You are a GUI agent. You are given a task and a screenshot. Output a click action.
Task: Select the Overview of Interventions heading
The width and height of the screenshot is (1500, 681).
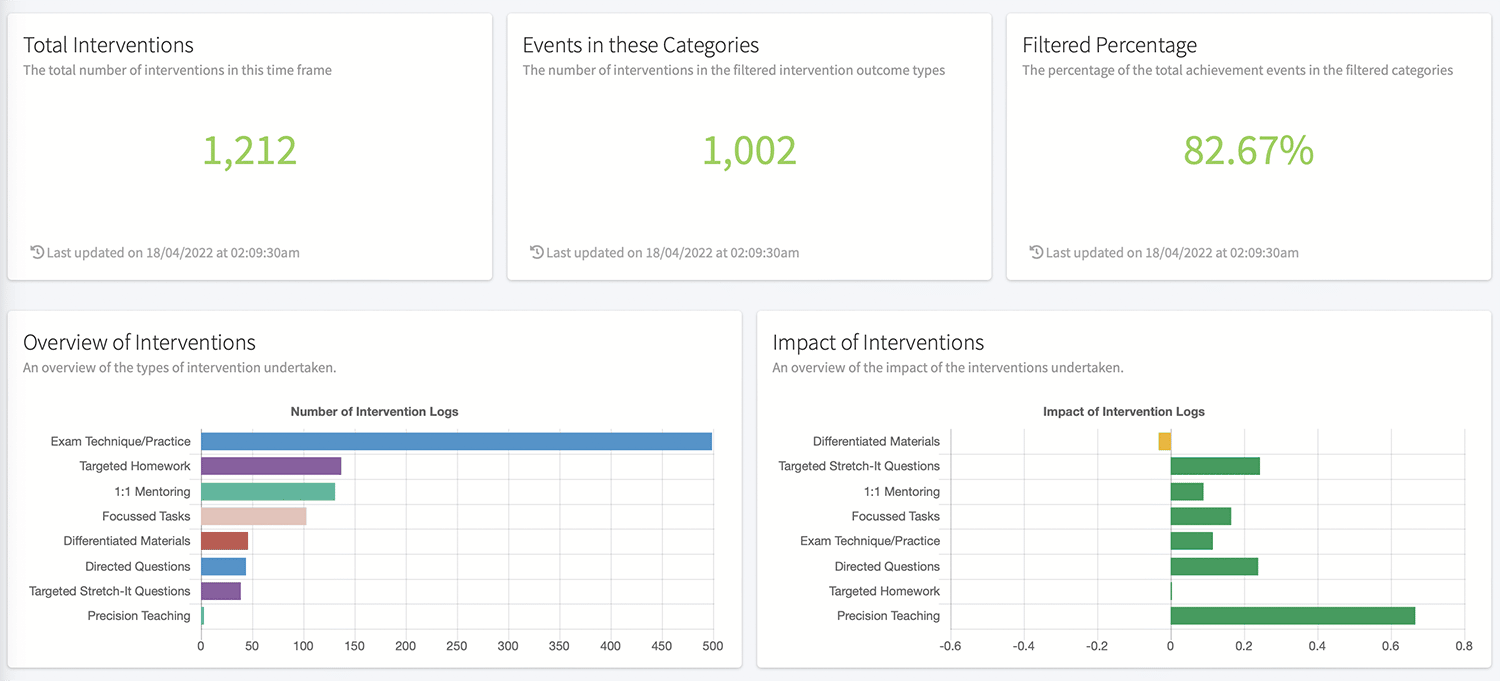pos(139,342)
